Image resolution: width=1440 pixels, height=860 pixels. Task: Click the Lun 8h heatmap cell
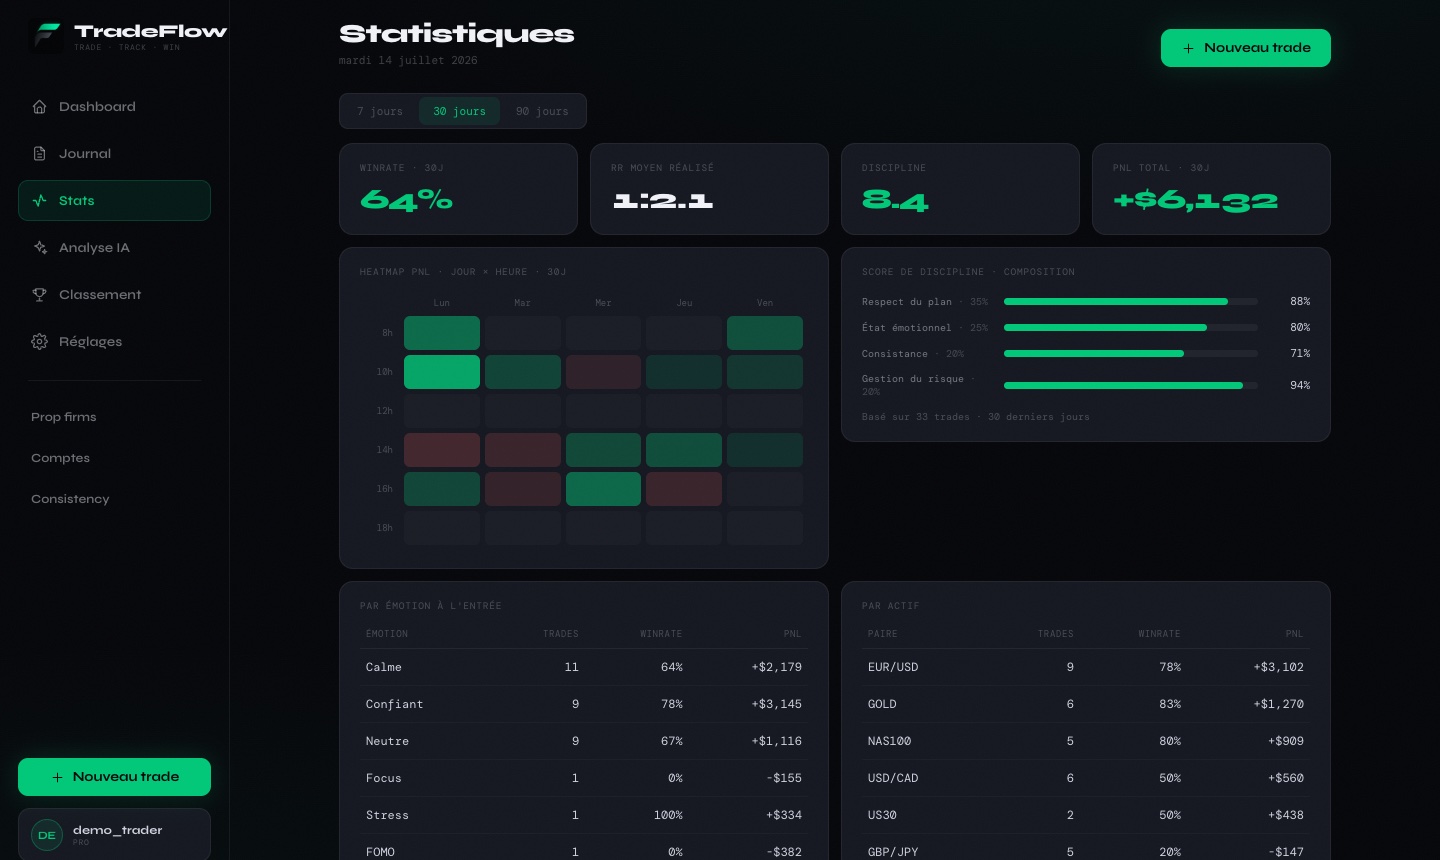pyautogui.click(x=442, y=333)
